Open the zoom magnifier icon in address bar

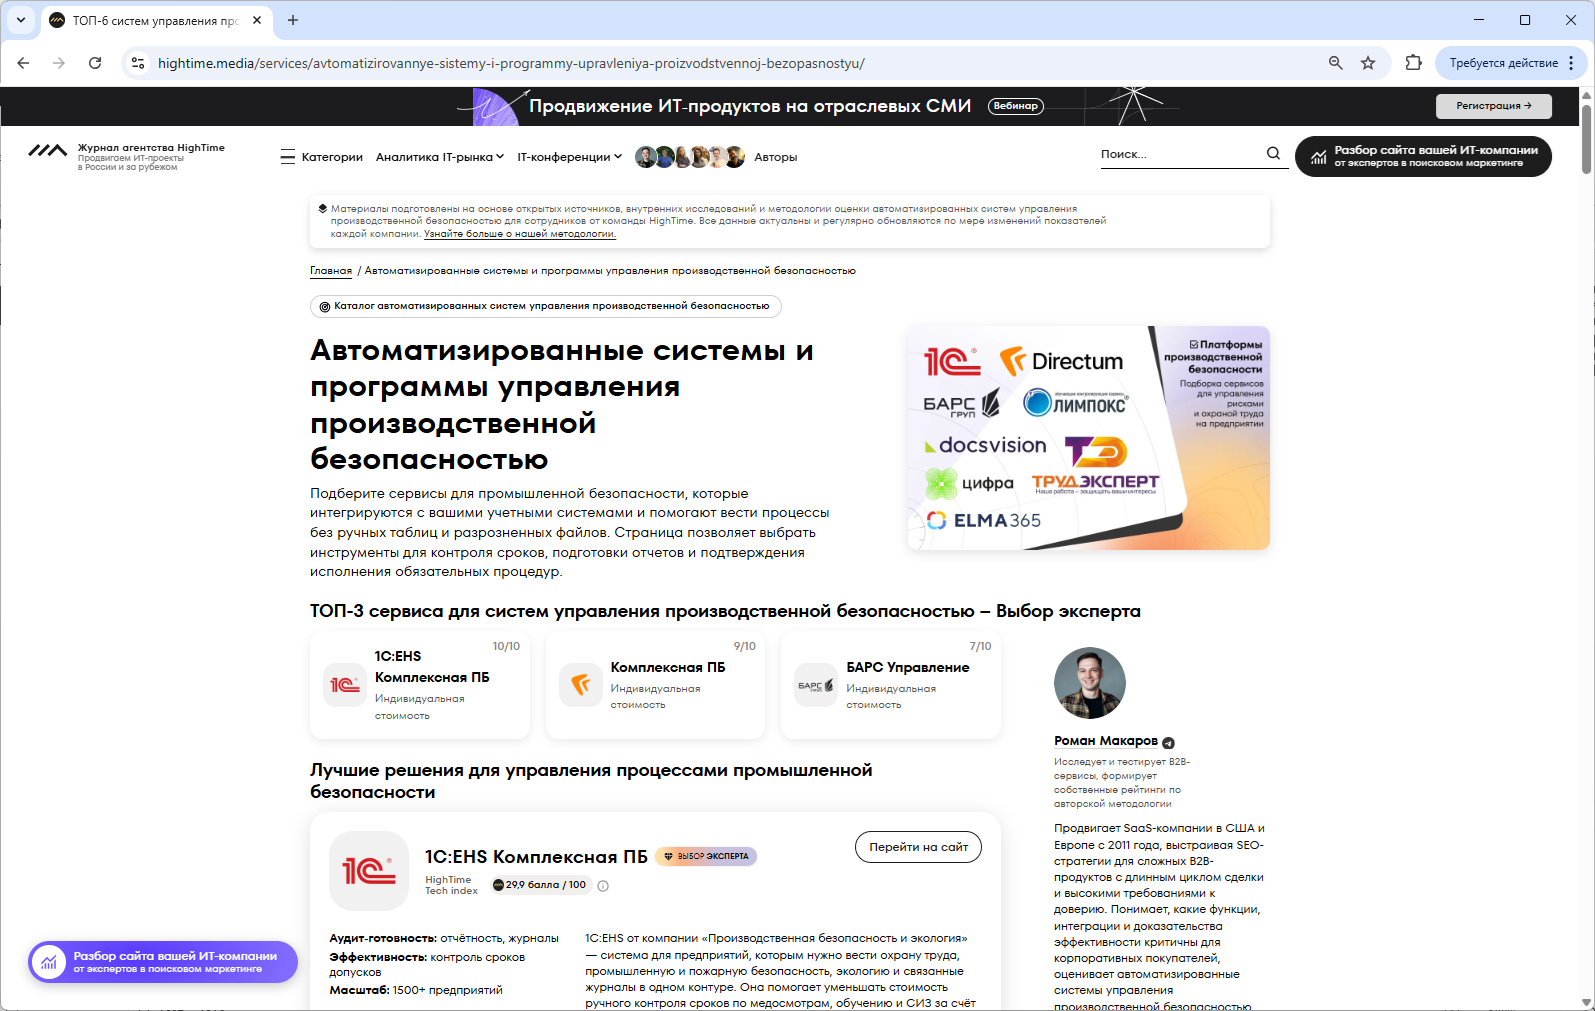(x=1335, y=63)
